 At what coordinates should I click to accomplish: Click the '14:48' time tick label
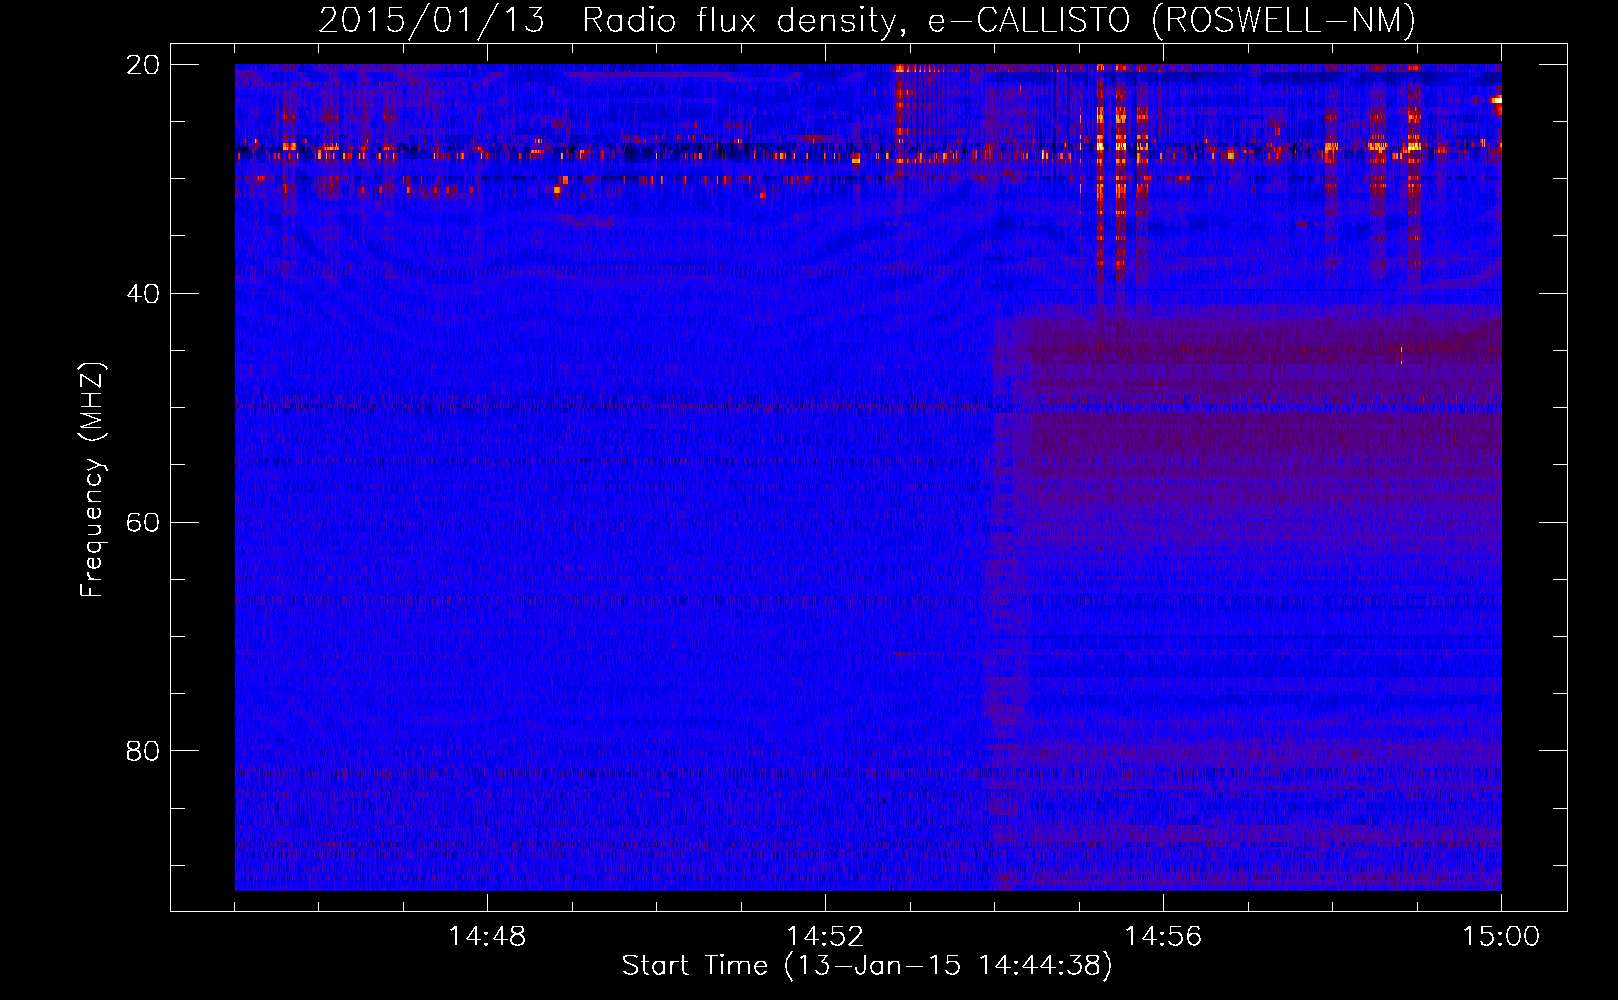coord(487,937)
